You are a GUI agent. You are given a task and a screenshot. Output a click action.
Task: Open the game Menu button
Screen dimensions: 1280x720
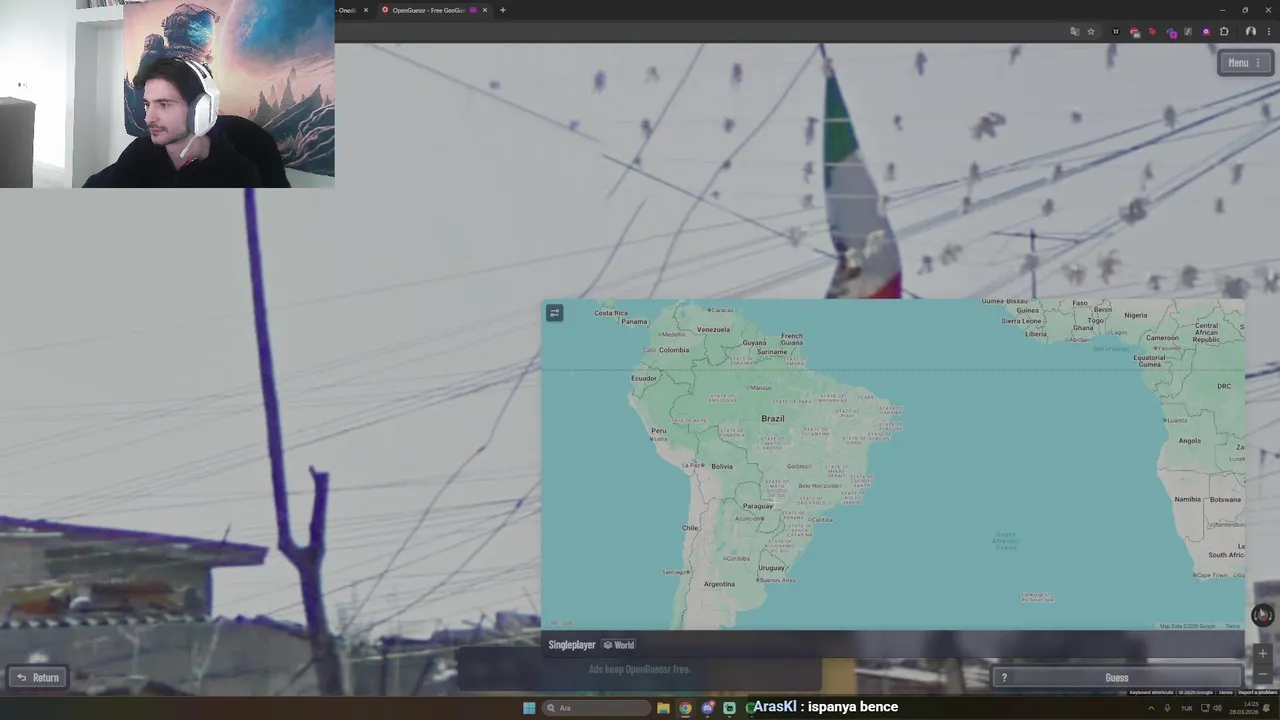point(1244,63)
